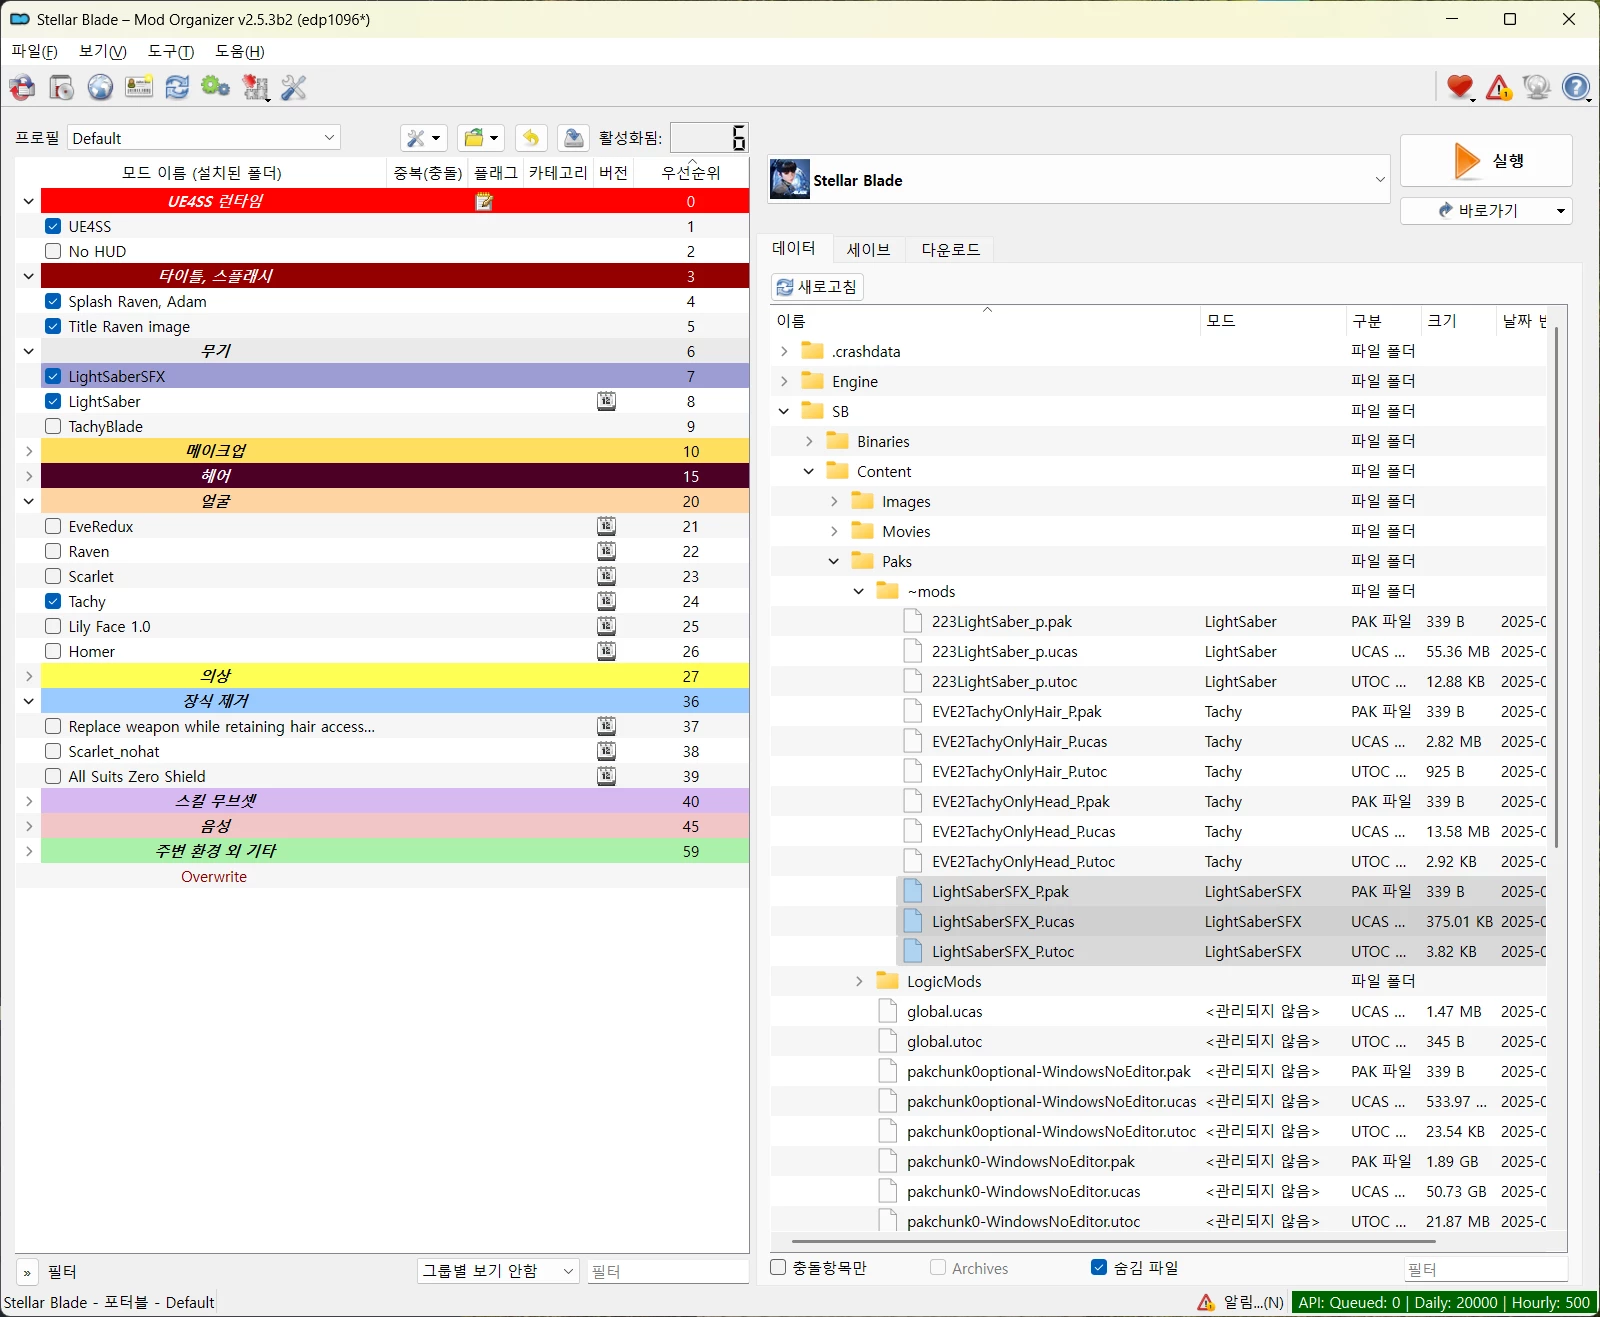Open the 그룹별 보기 안함 dropdown

[x=498, y=1271]
